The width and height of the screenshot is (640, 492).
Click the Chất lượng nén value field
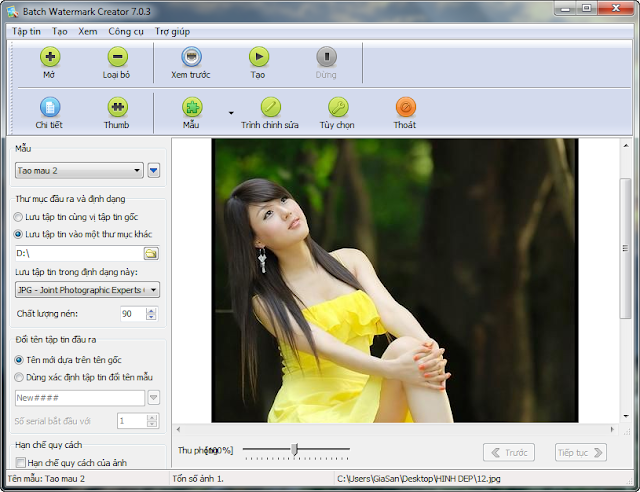[x=133, y=314]
